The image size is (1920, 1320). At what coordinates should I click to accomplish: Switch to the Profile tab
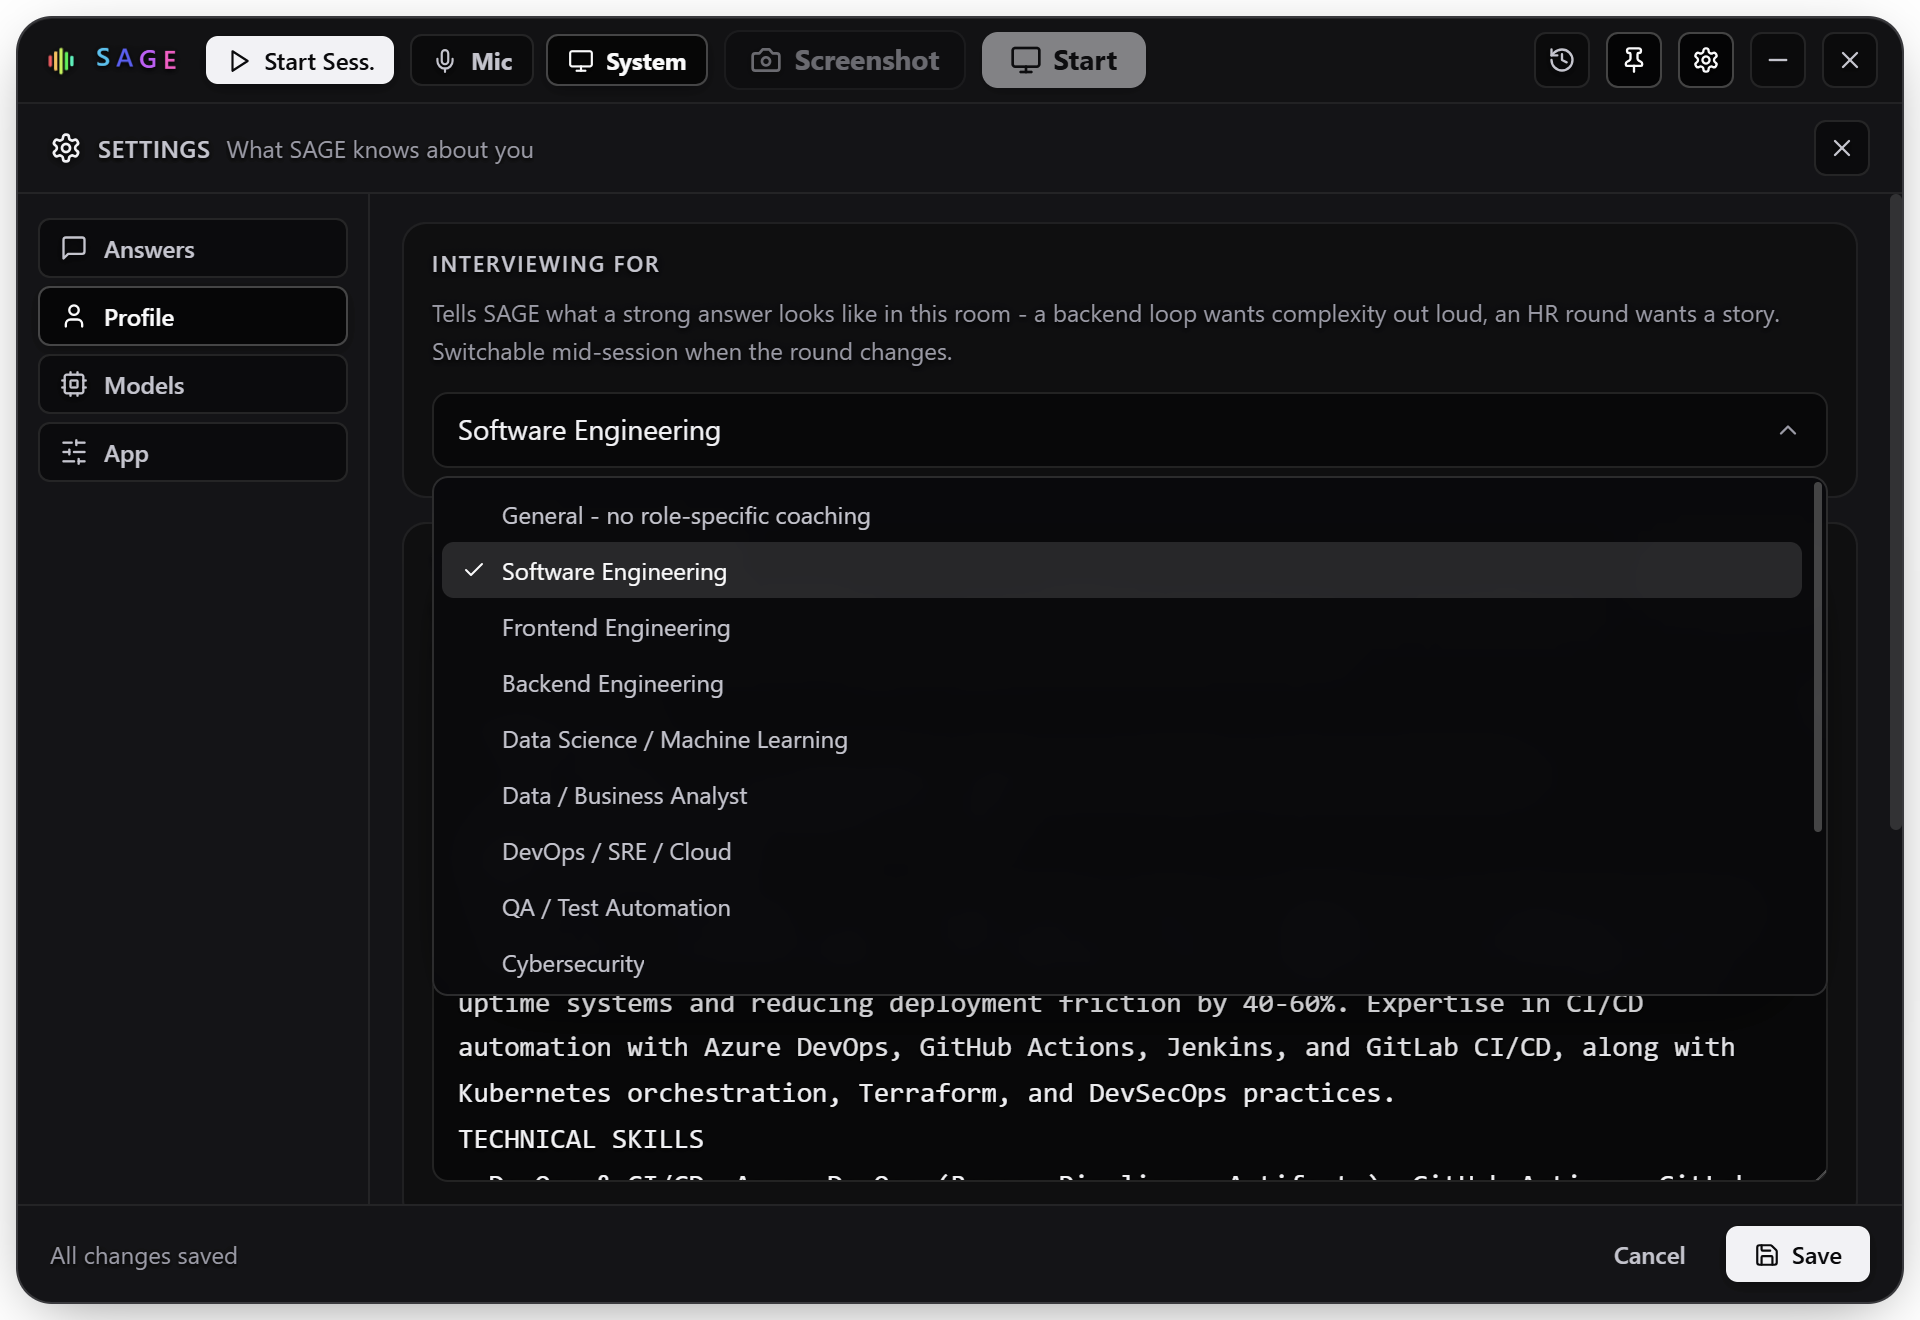[193, 316]
